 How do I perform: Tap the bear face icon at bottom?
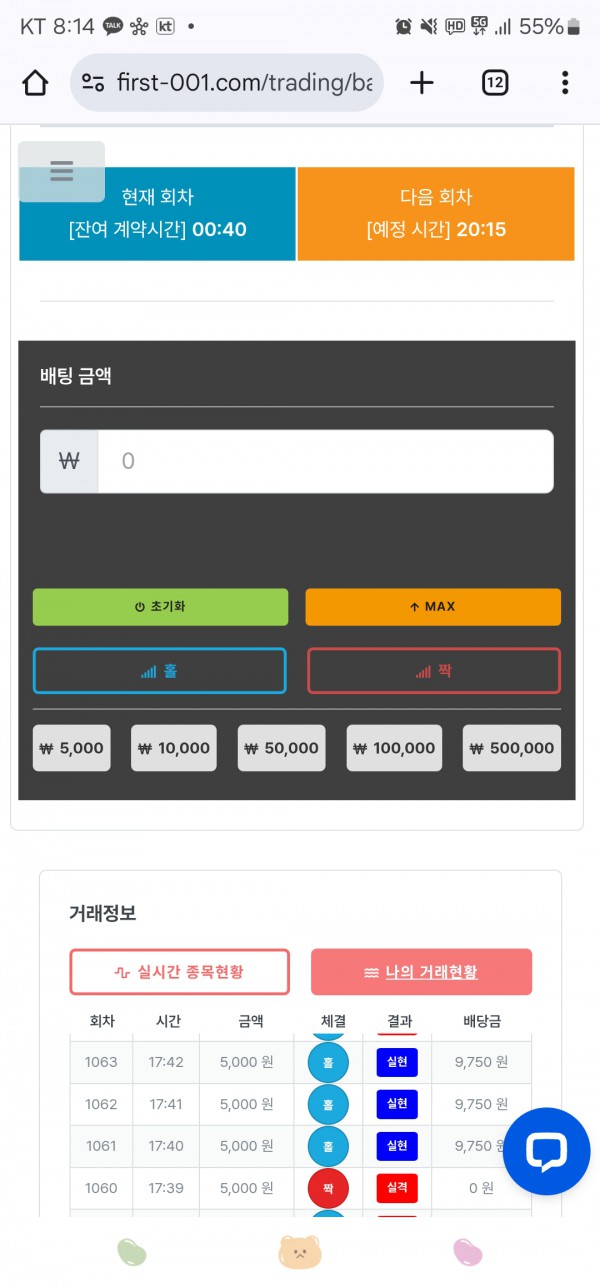[299, 1251]
